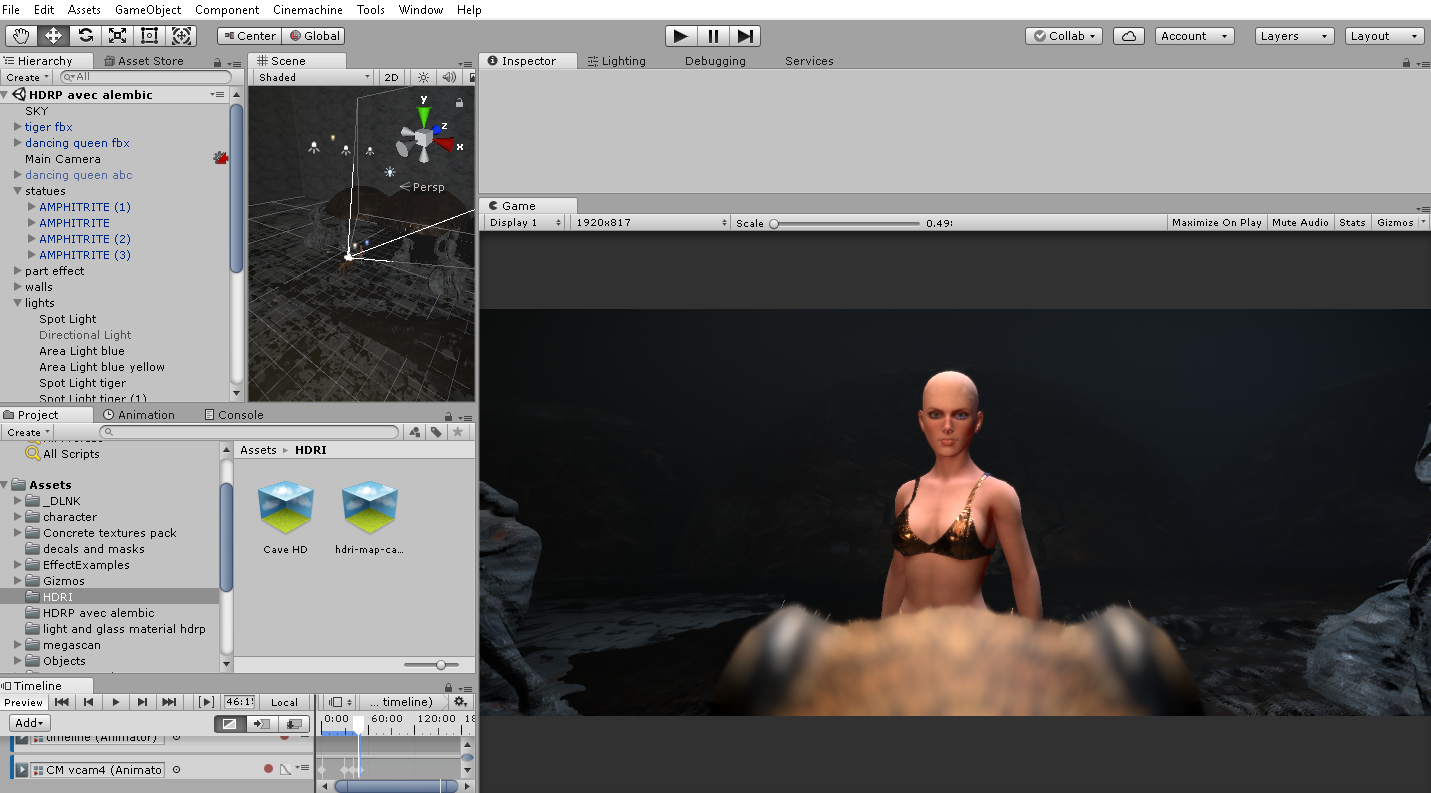Open the 1920x817 resolution dropdown
This screenshot has height=793, width=1431.
click(650, 222)
